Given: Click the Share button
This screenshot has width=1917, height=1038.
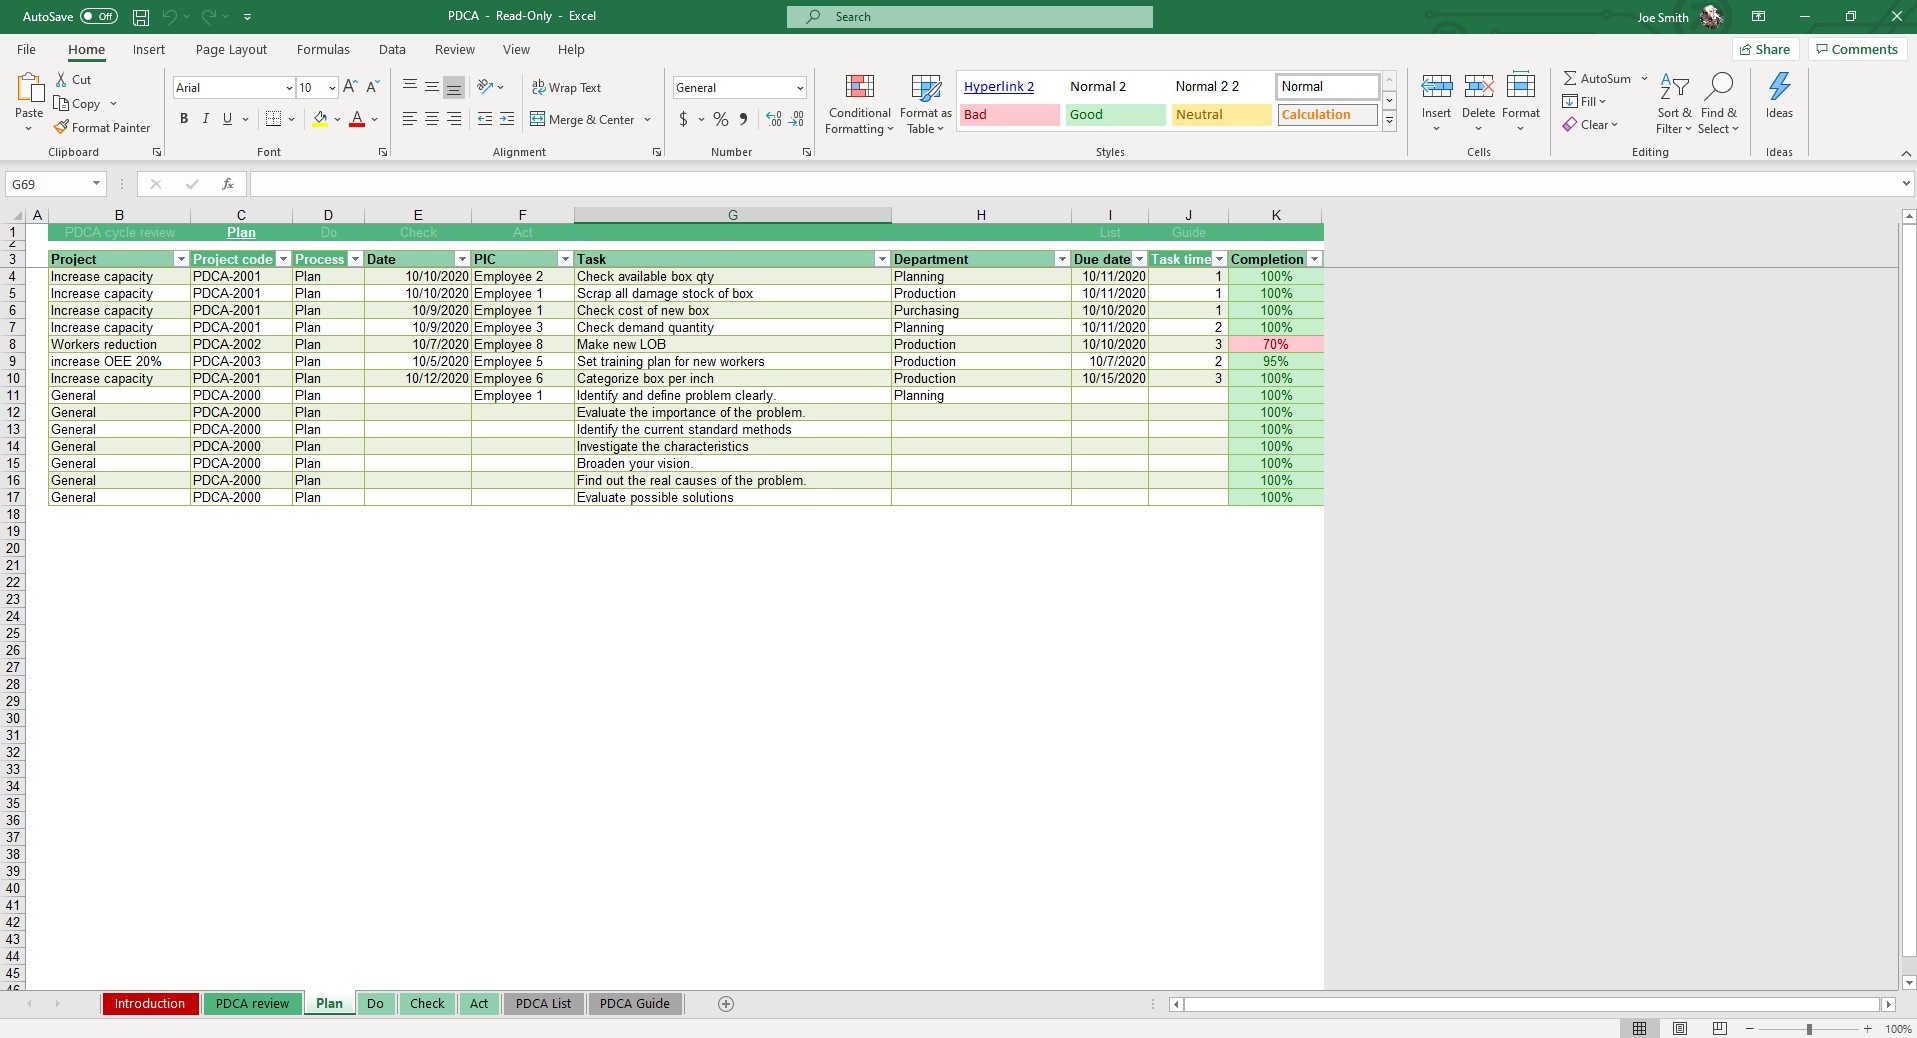Looking at the screenshot, I should [x=1765, y=50].
